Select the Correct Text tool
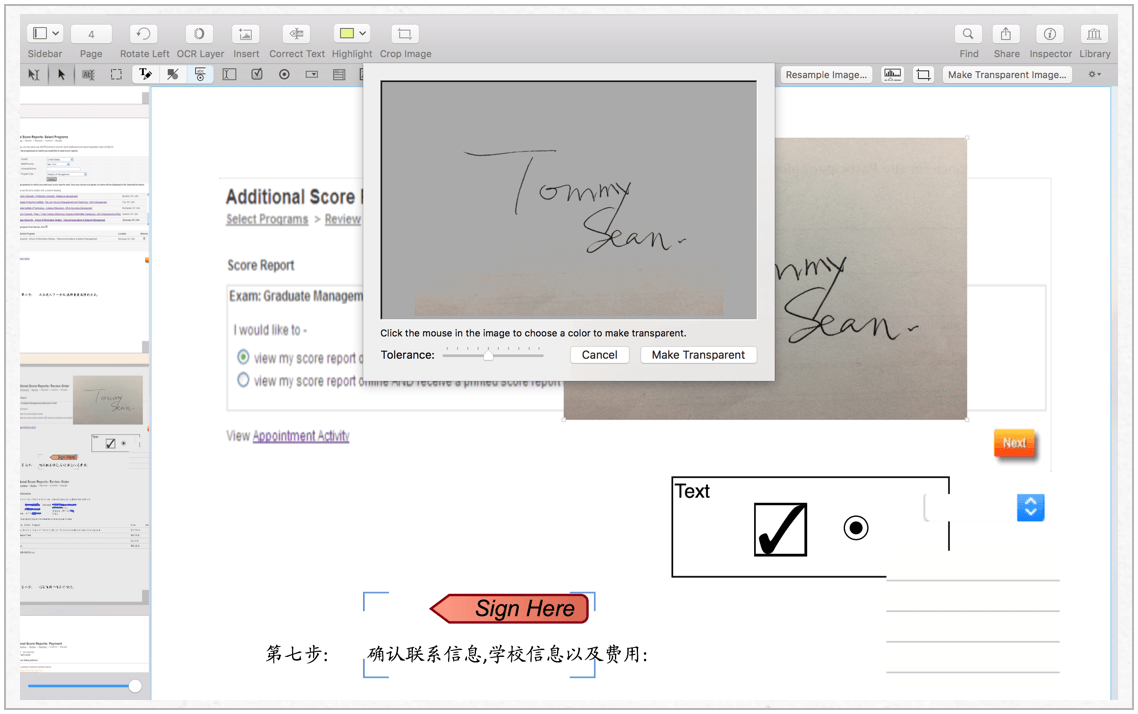 (296, 34)
